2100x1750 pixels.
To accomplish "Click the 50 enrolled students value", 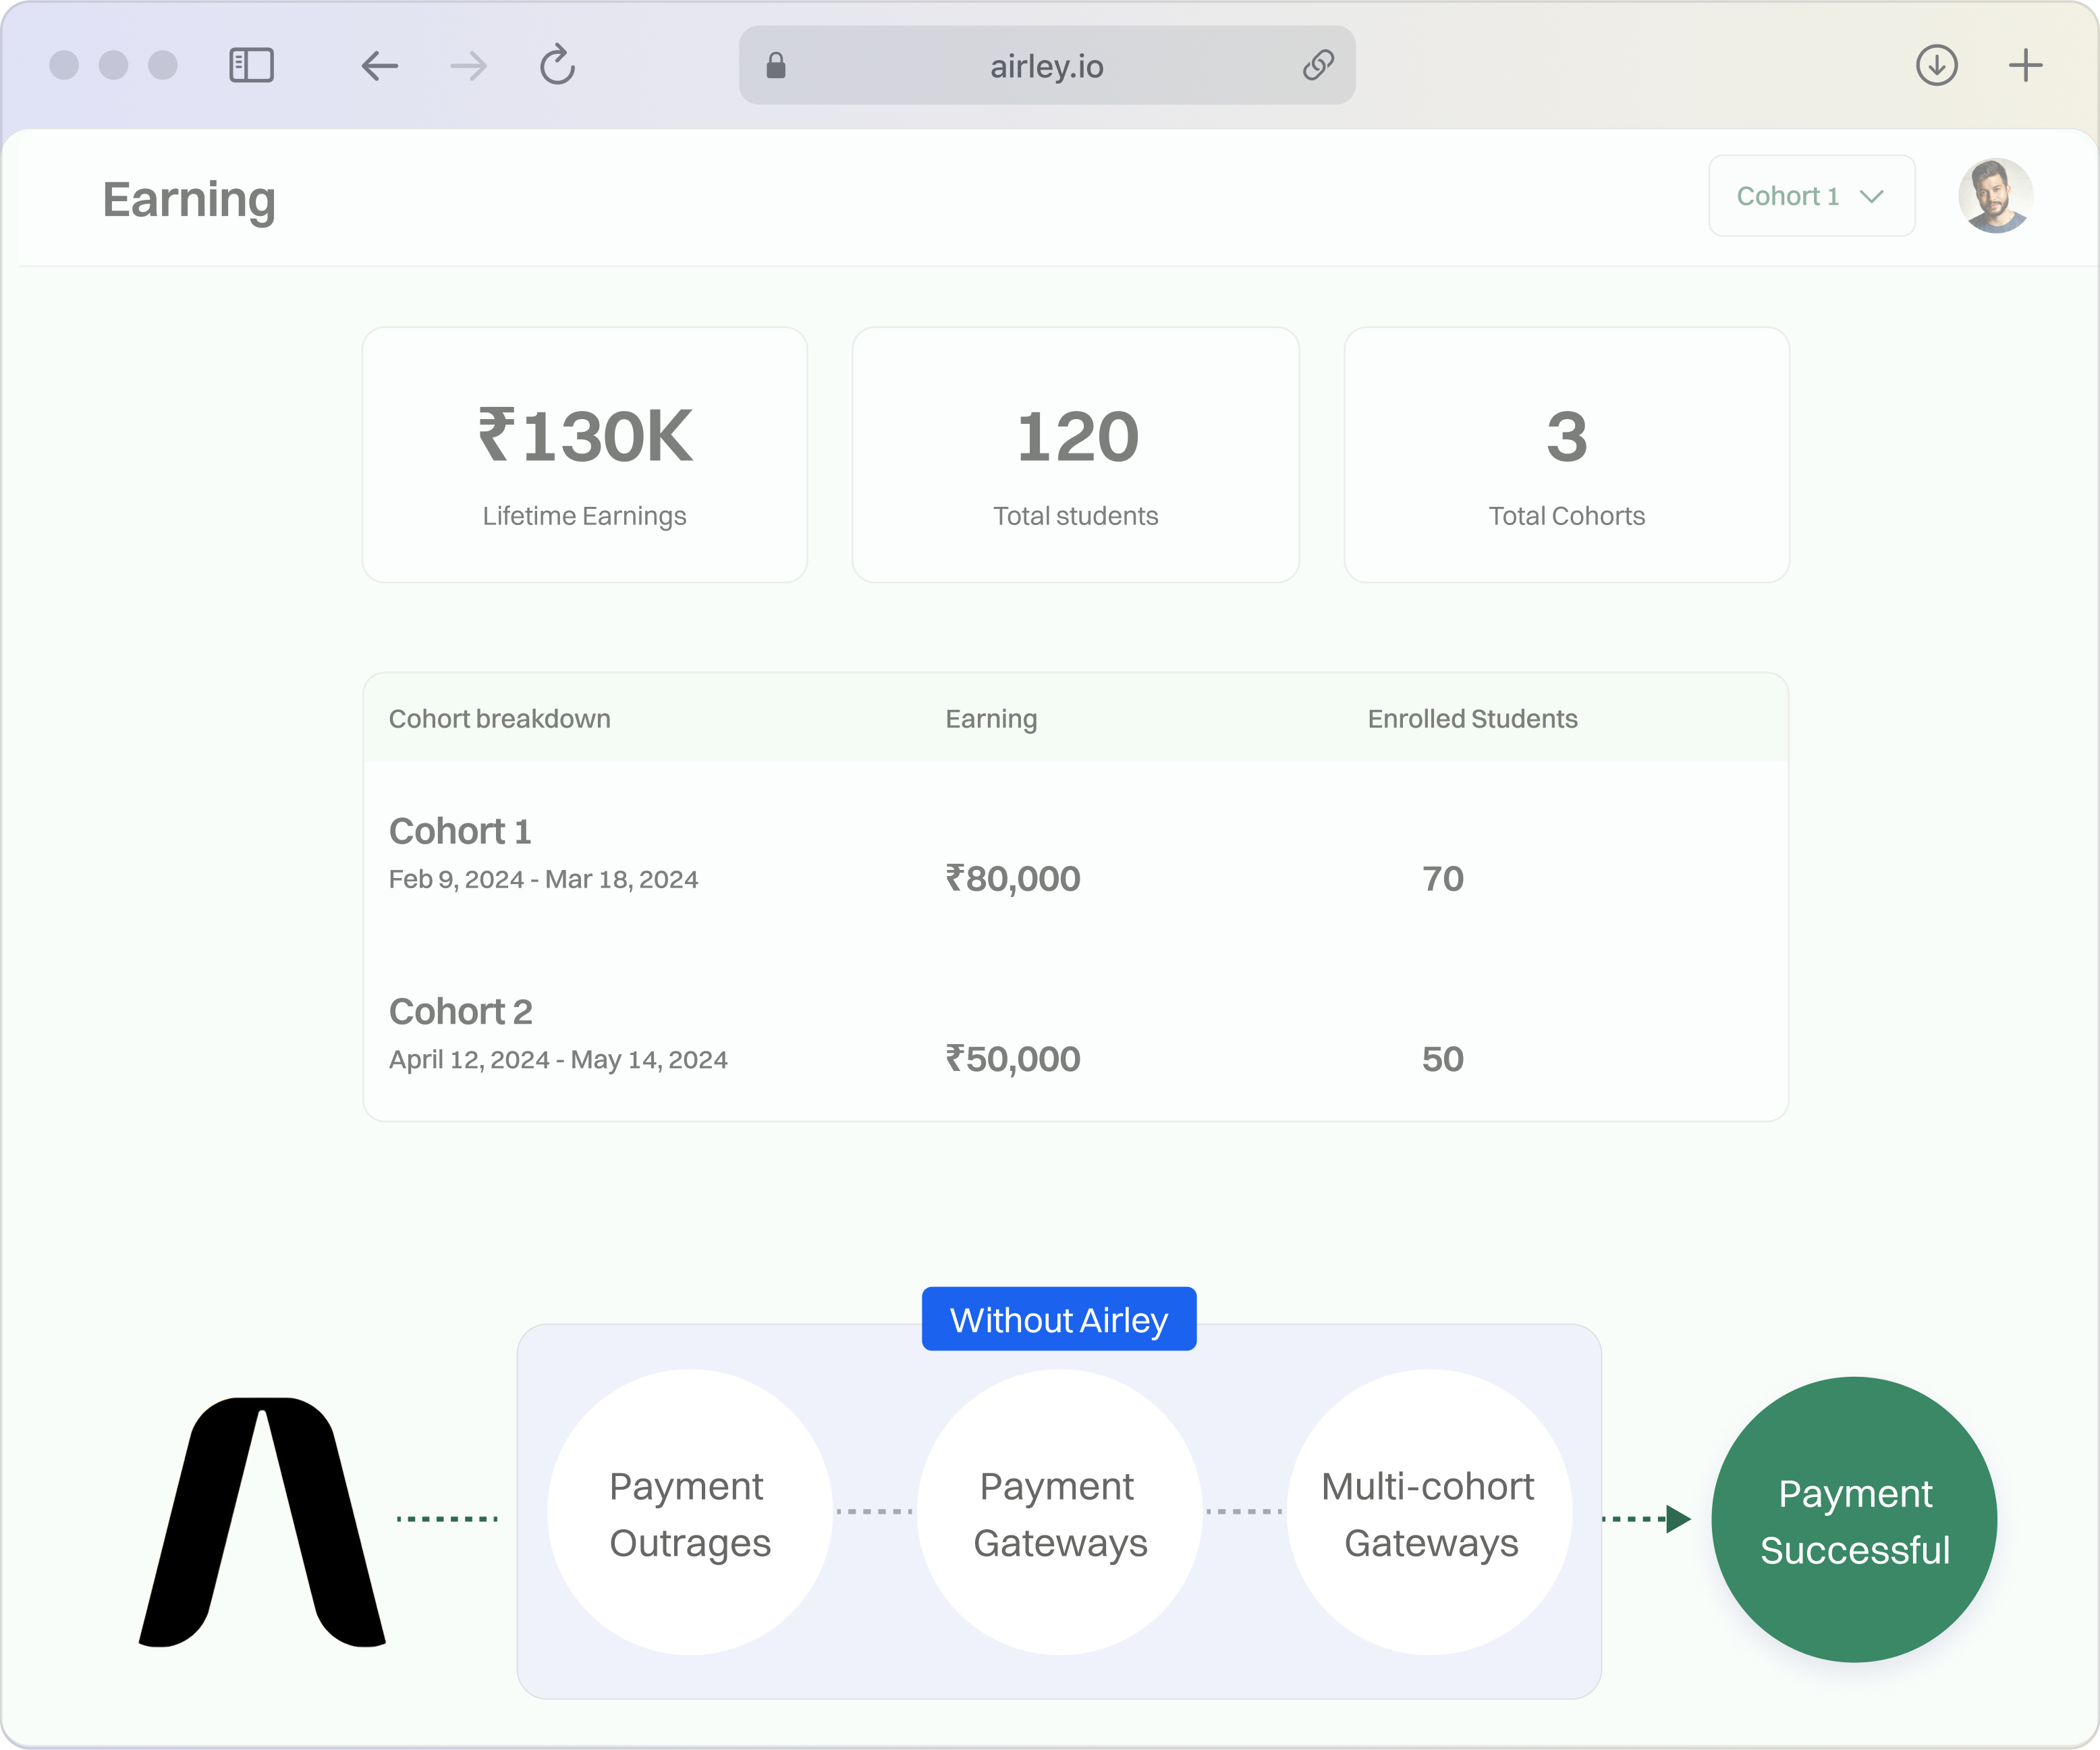I will [x=1443, y=1059].
